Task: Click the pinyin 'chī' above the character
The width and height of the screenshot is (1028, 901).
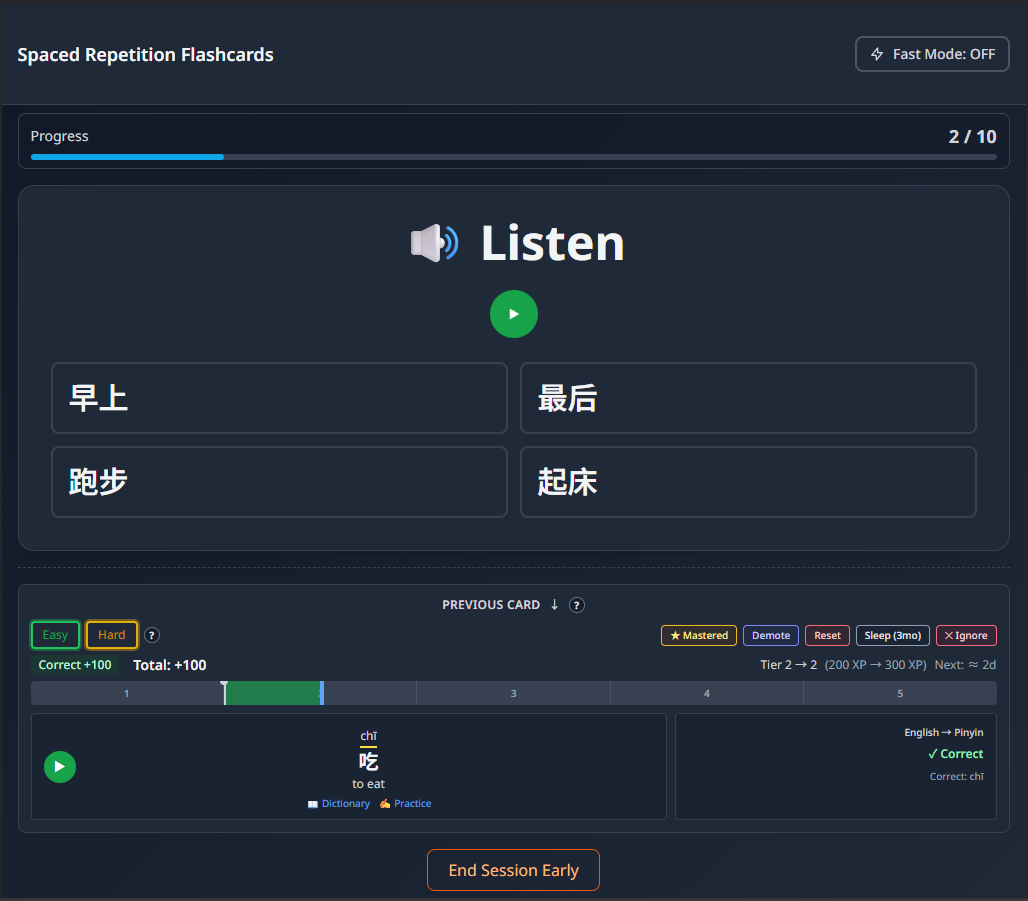Action: [368, 736]
